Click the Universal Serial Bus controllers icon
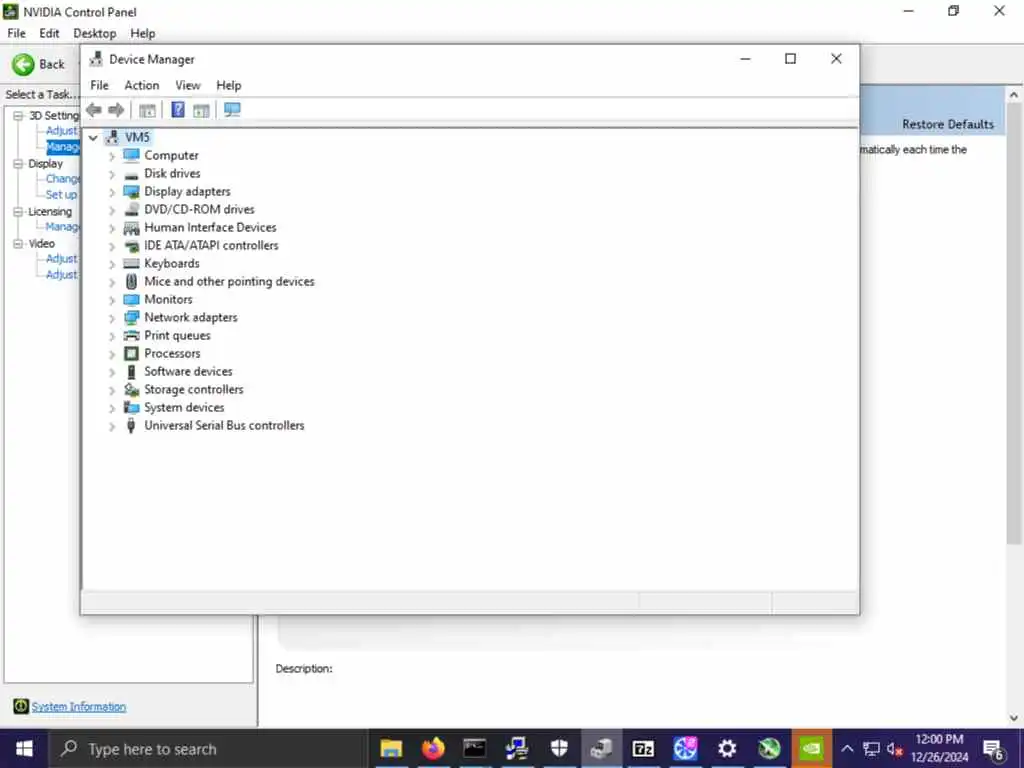 [x=131, y=426]
